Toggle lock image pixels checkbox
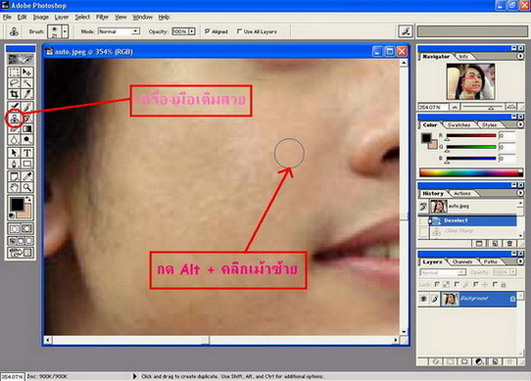531x381 pixels. coord(457,284)
